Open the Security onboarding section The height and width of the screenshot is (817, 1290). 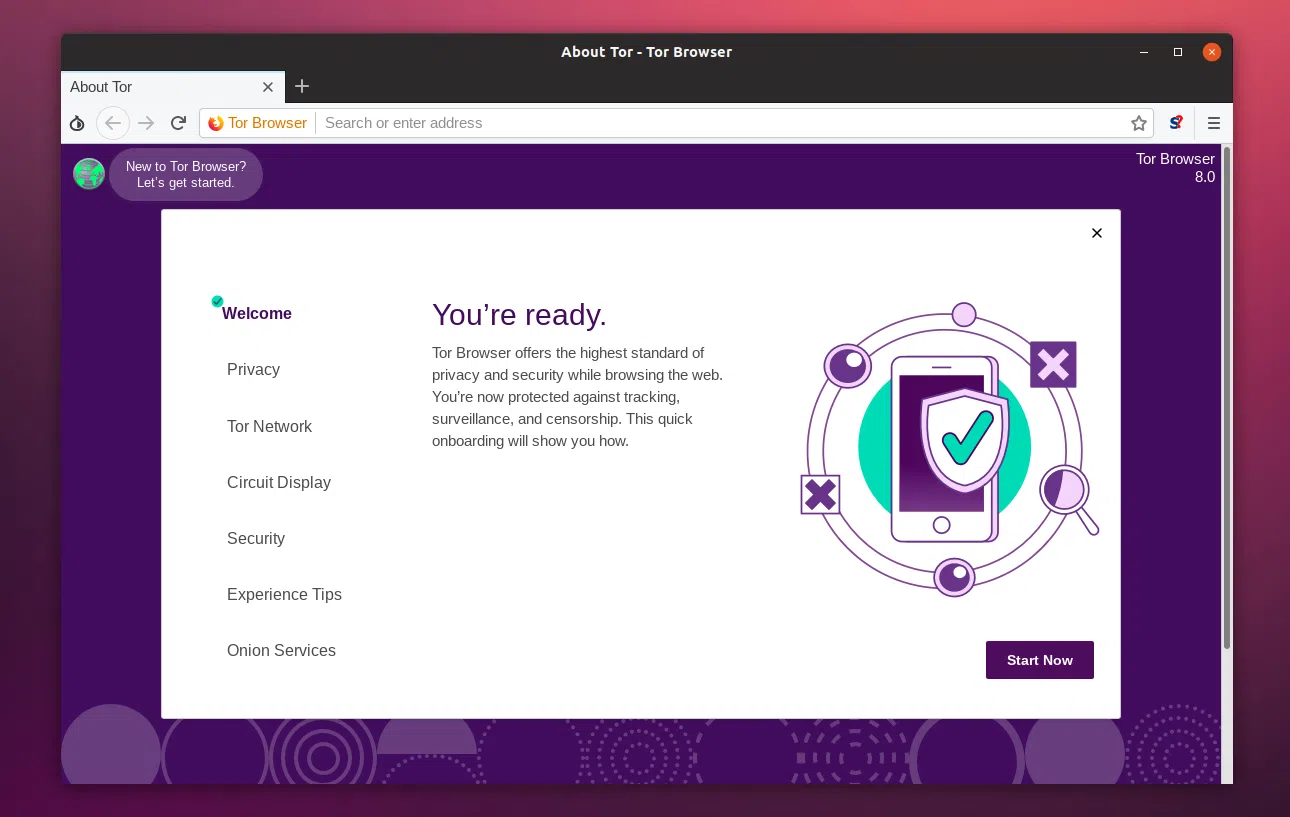[x=256, y=538]
